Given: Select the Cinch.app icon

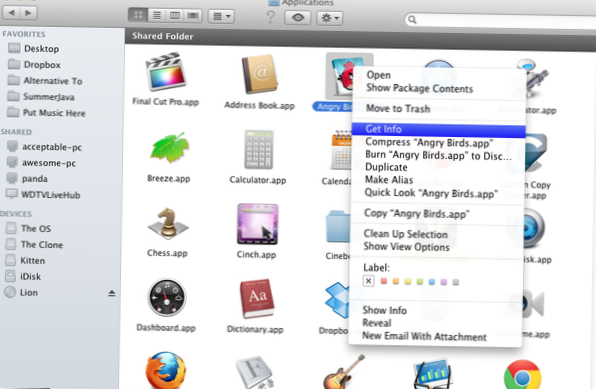Looking at the screenshot, I should click(x=257, y=224).
